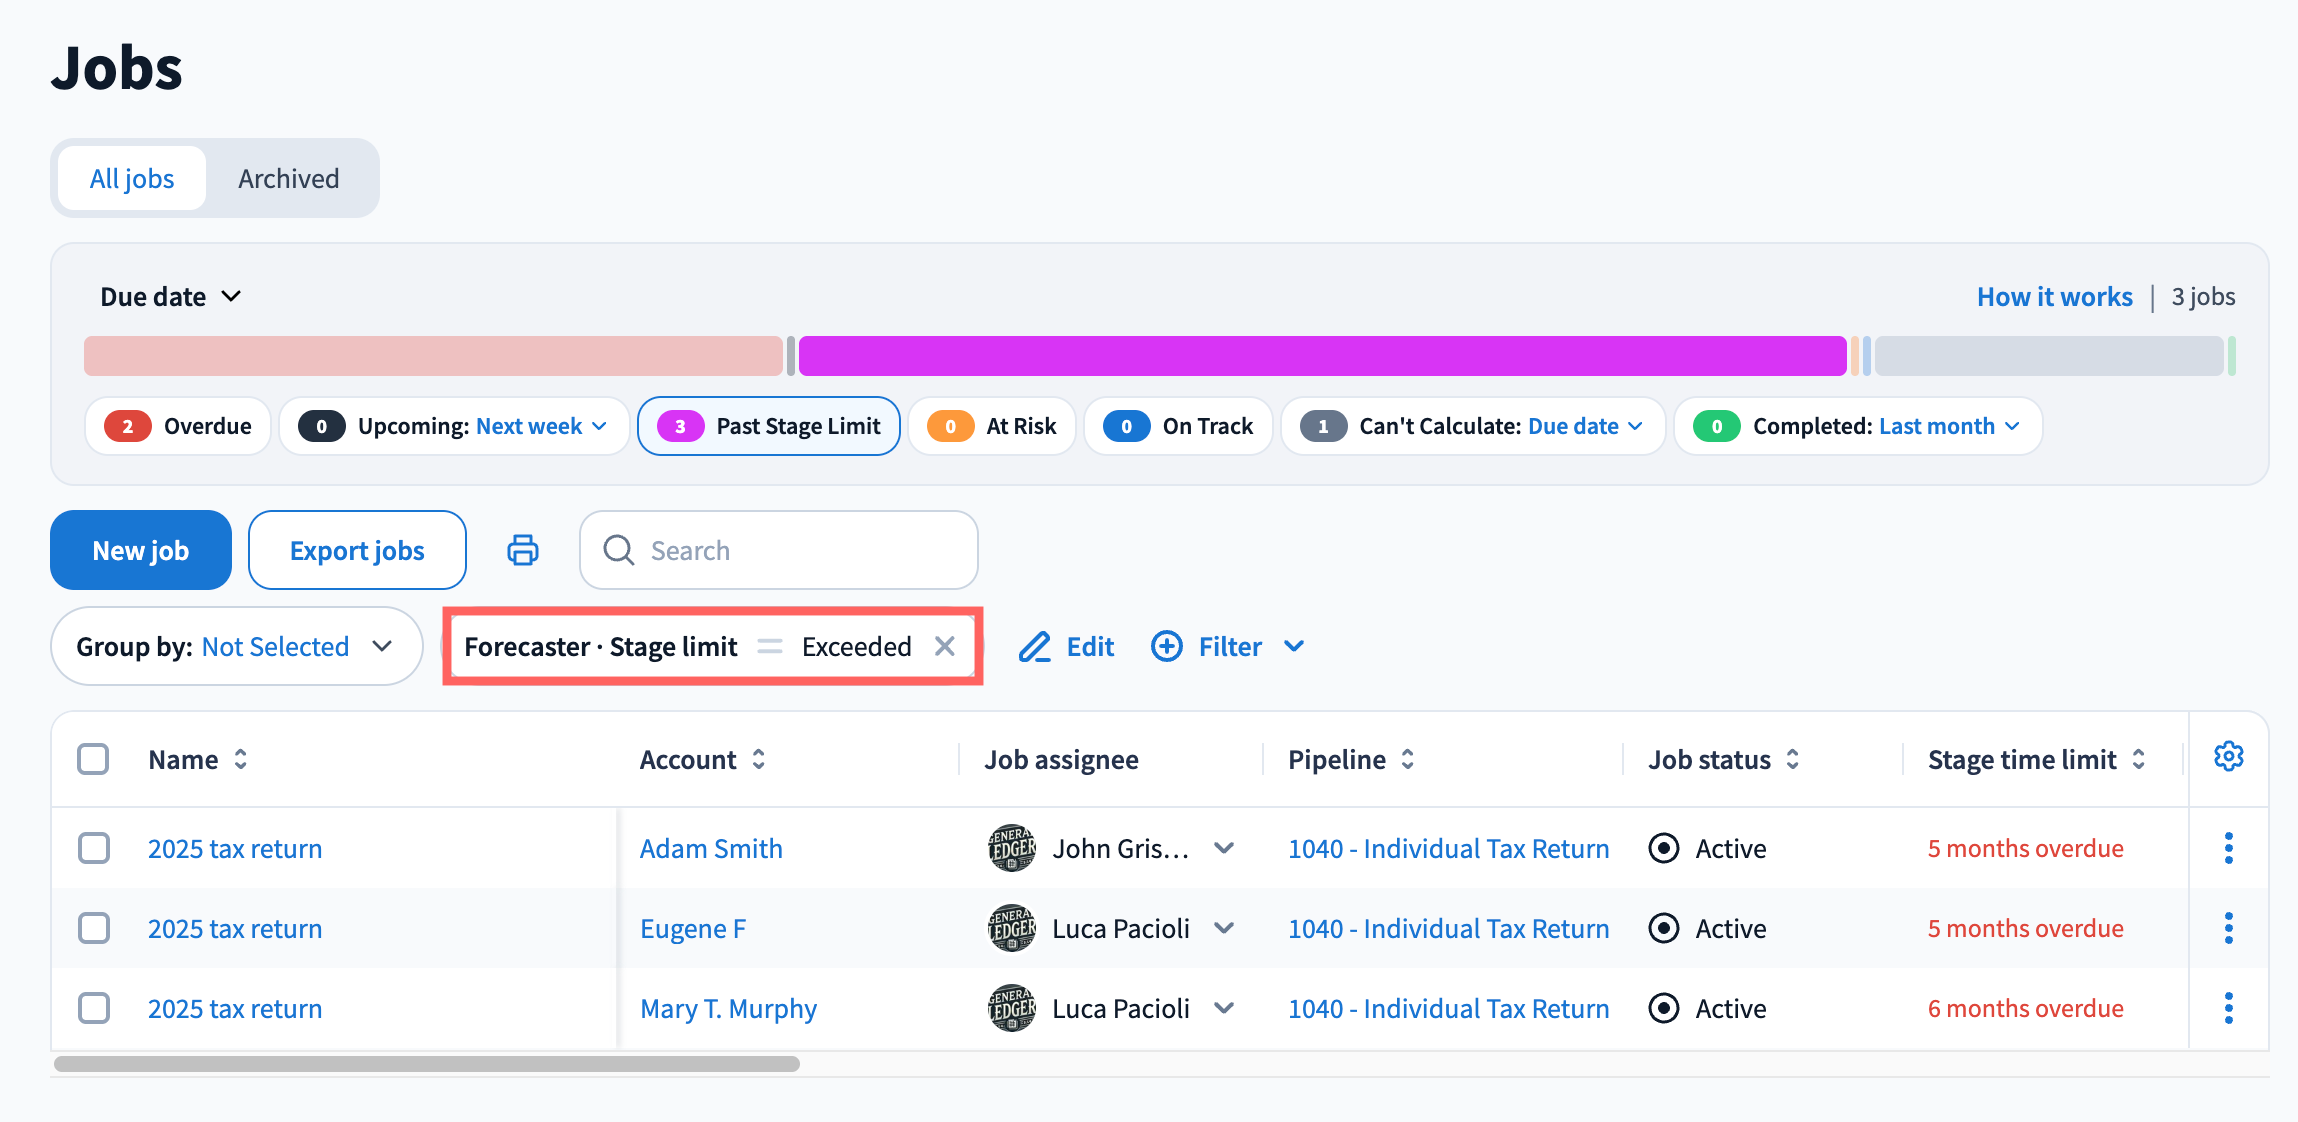Open the How it works link
This screenshot has width=2298, height=1122.
(2055, 297)
